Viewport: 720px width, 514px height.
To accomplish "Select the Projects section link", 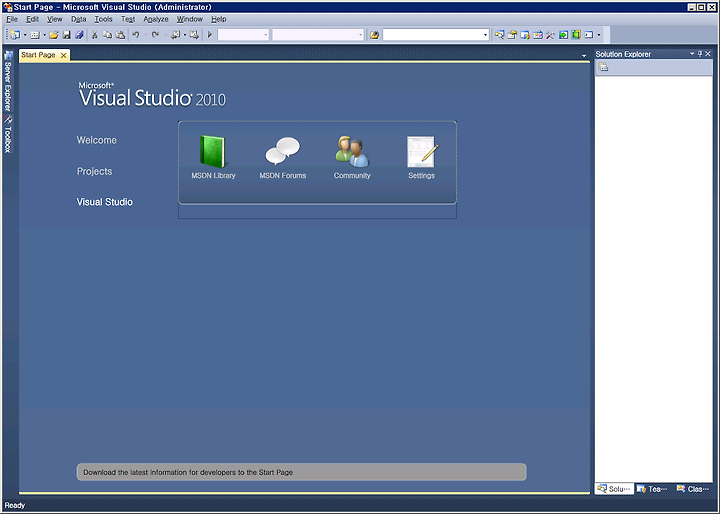I will 94,171.
